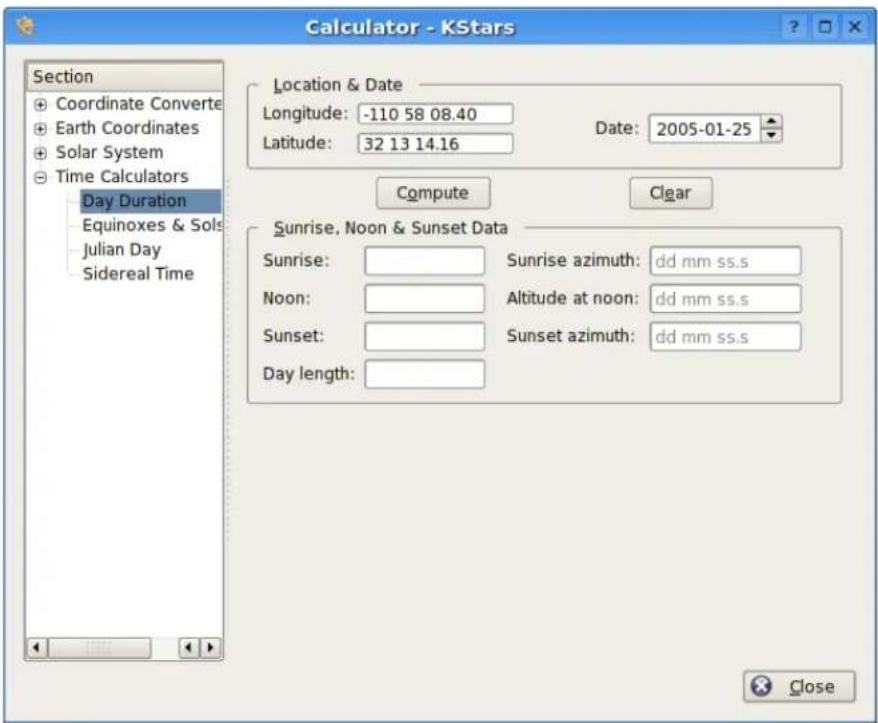Click the Location & Date group label

point(338,85)
